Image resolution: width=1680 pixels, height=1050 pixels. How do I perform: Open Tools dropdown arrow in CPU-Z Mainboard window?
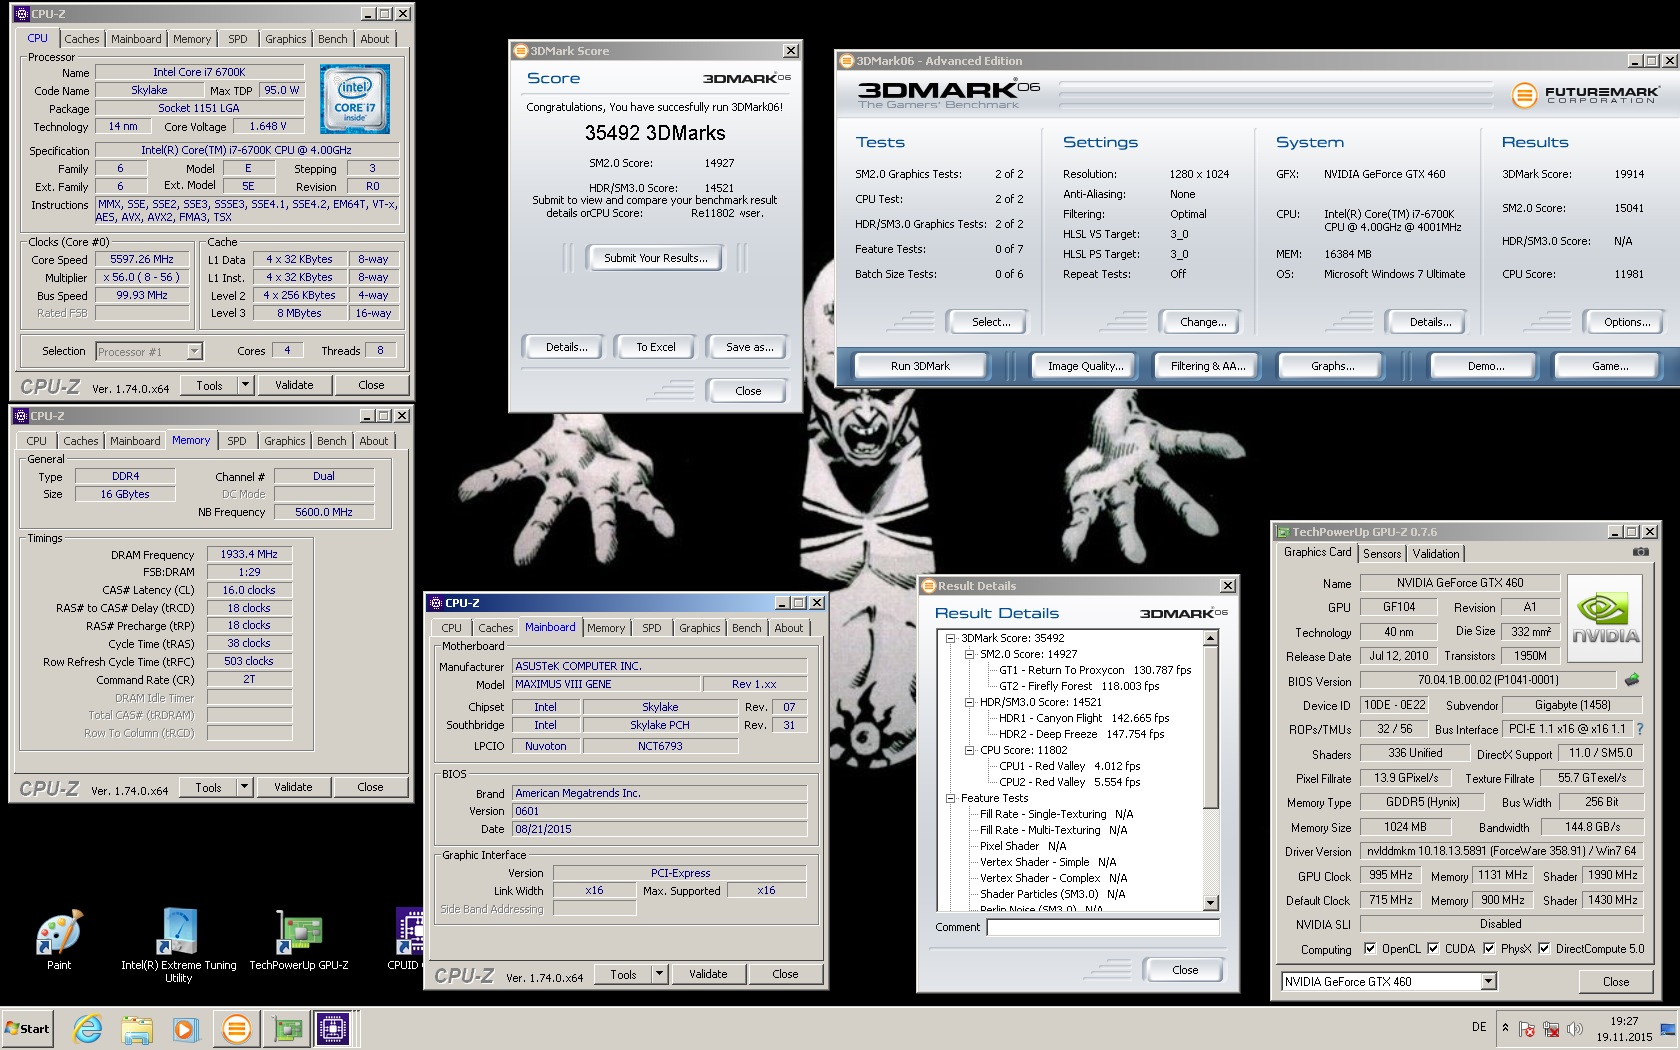[659, 973]
